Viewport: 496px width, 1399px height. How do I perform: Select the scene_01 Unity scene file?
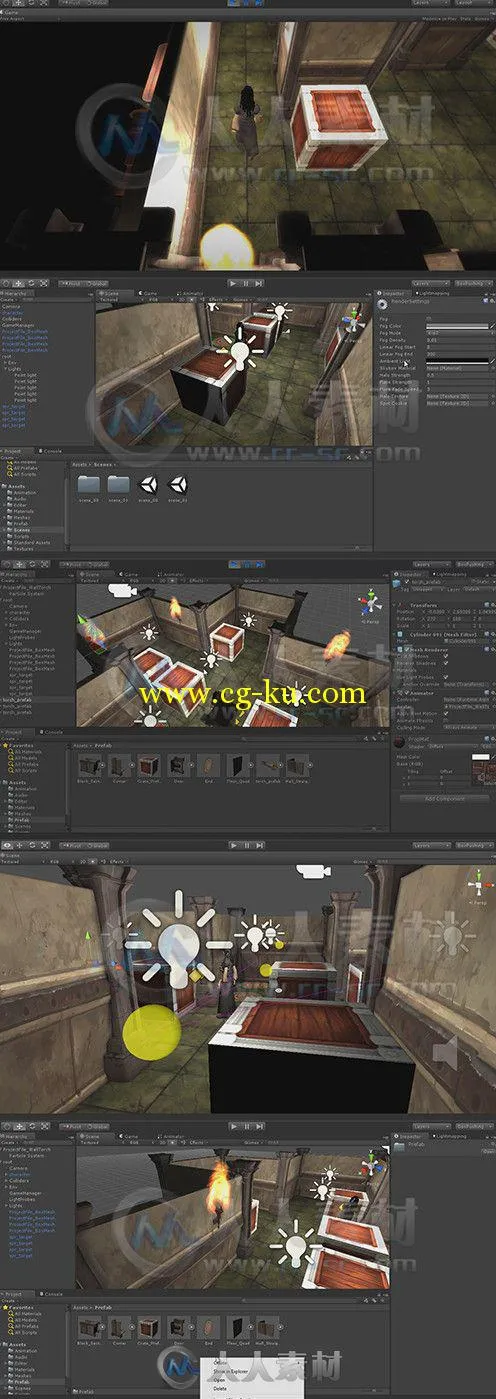pos(177,483)
